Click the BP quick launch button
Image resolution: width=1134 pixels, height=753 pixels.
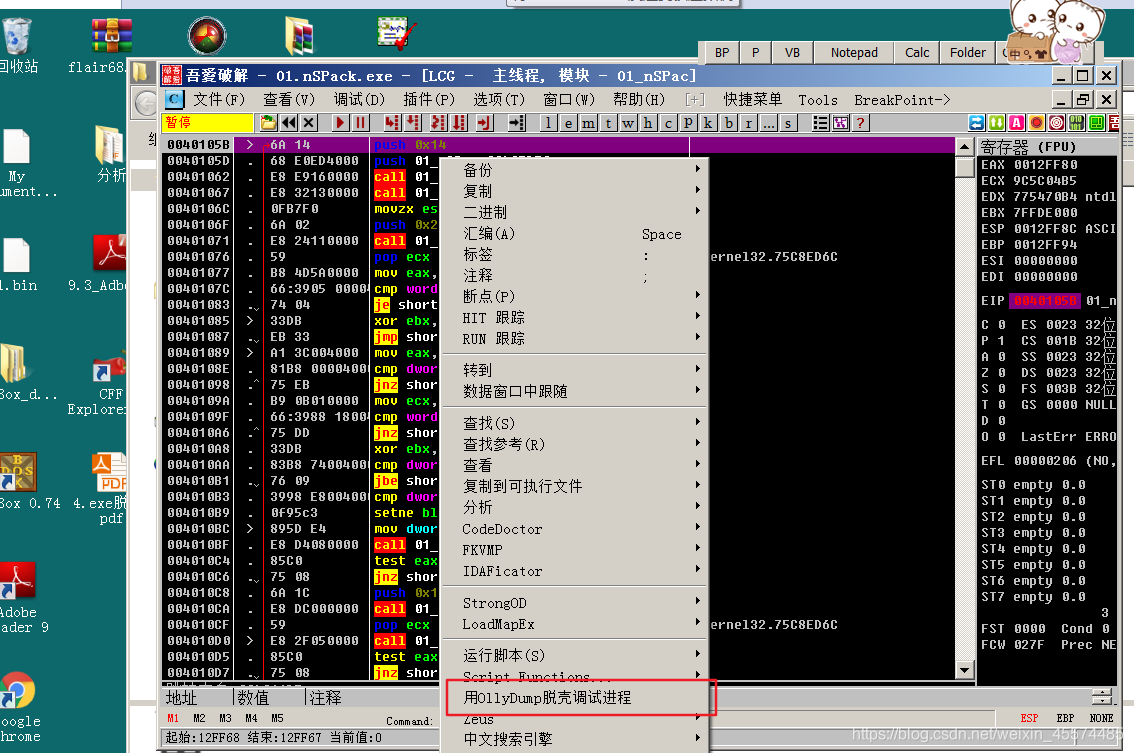click(x=722, y=53)
